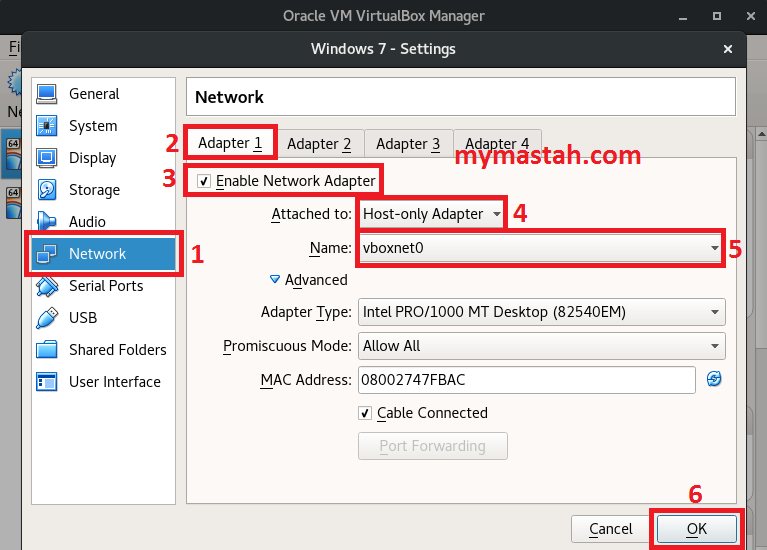Click into the MAC Address field
This screenshot has height=550, width=767.
coord(526,380)
